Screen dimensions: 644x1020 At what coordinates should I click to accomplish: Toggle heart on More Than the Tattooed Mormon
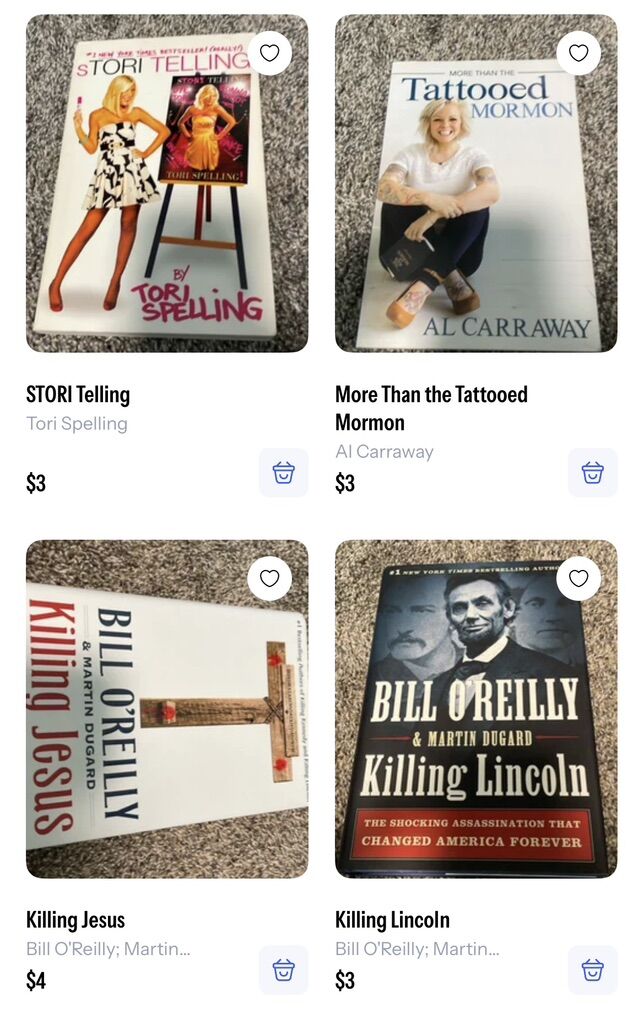tap(578, 53)
